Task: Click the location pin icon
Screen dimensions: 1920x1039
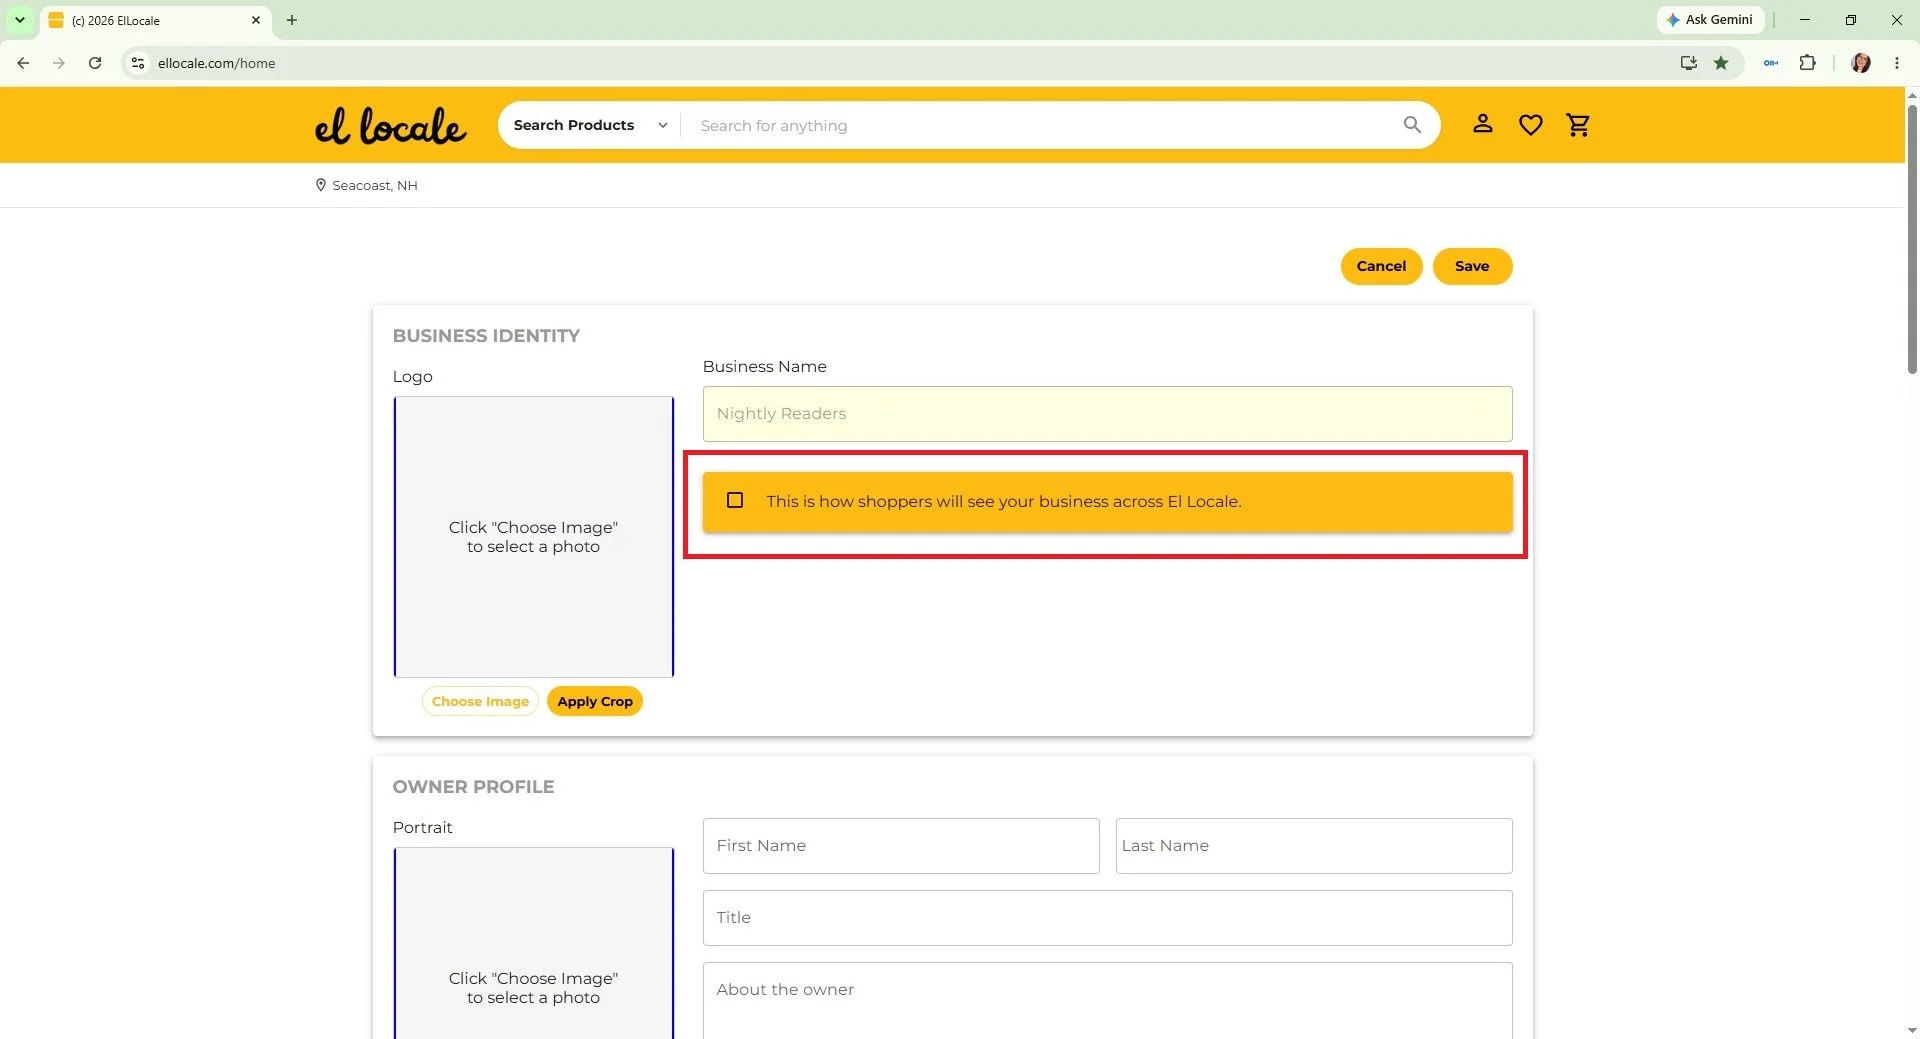Action: (321, 185)
